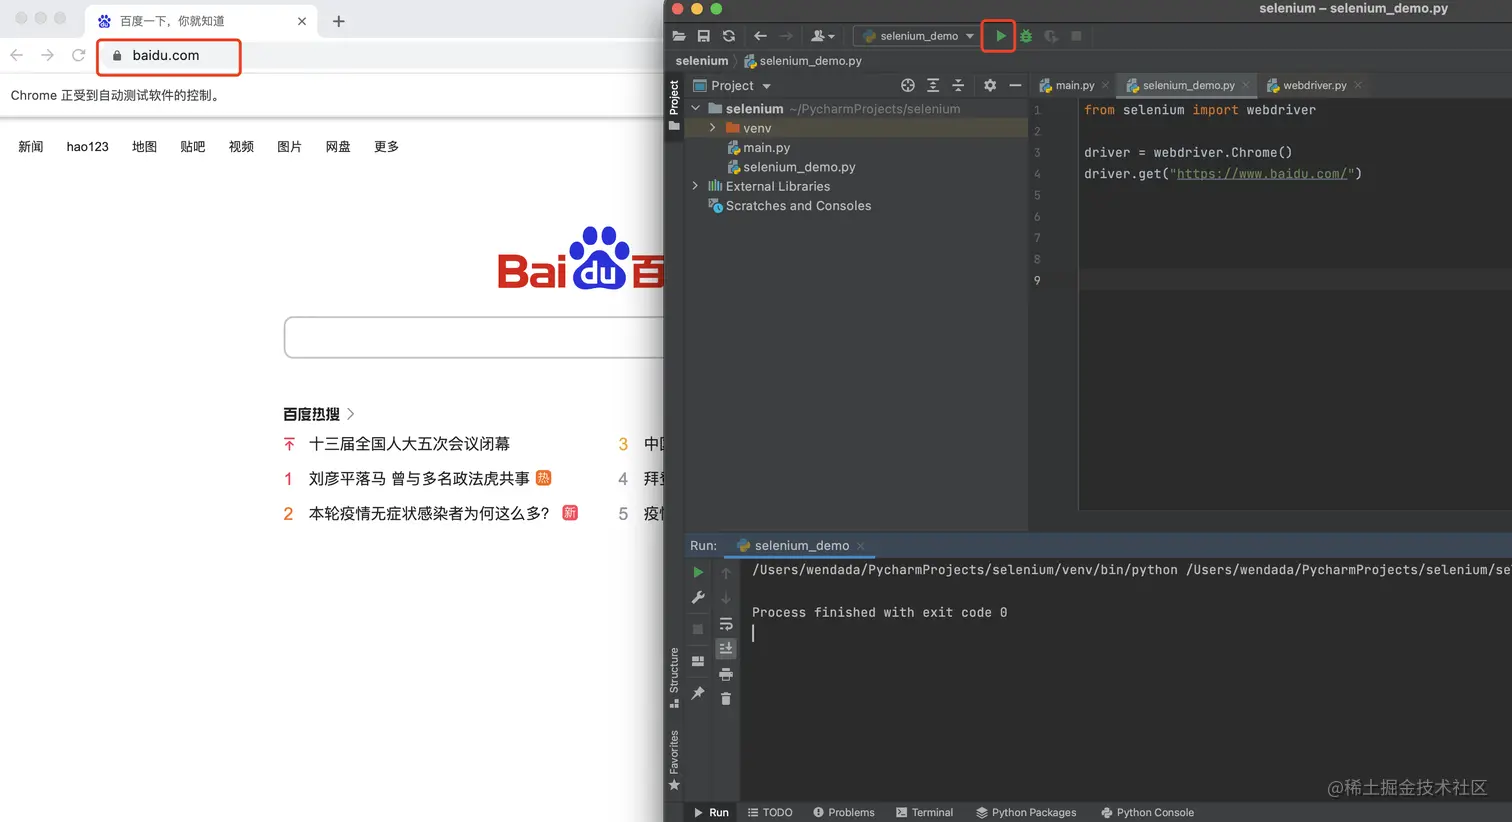Open the Project view dropdown

[732, 86]
